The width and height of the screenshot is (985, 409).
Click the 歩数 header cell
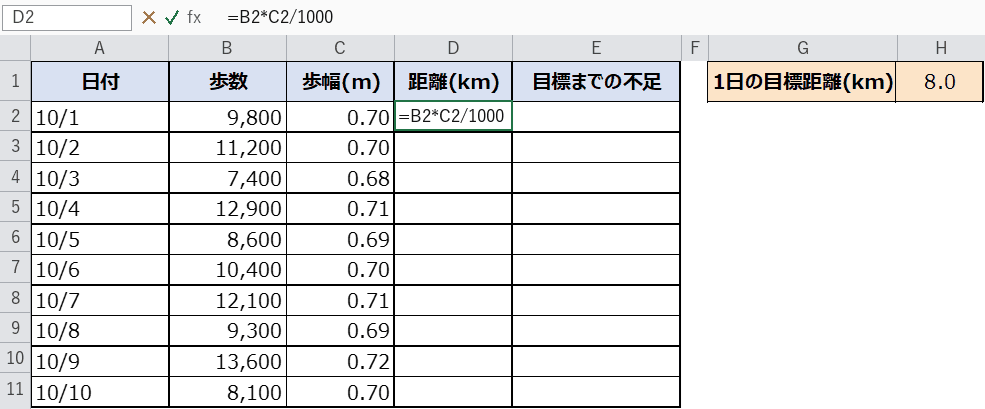[x=228, y=81]
